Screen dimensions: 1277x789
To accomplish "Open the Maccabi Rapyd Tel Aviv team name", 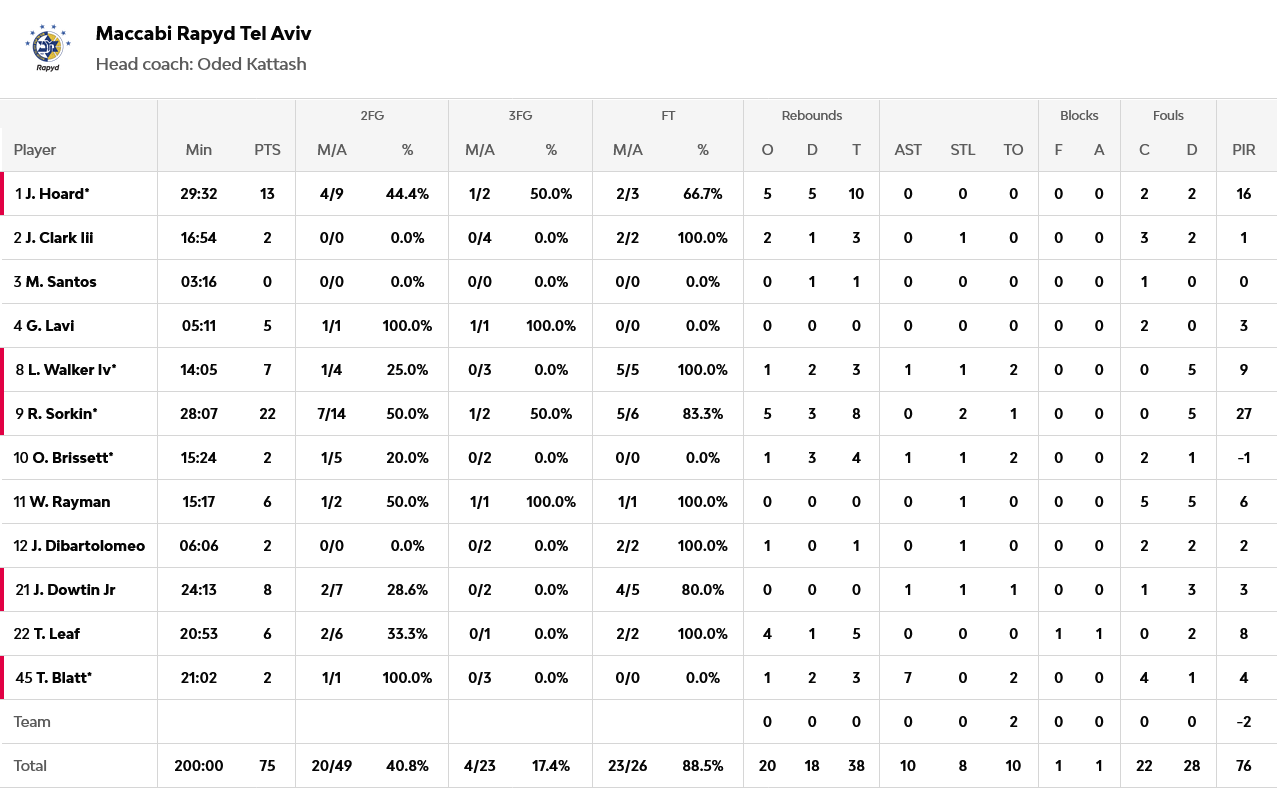I will pyautogui.click(x=203, y=33).
